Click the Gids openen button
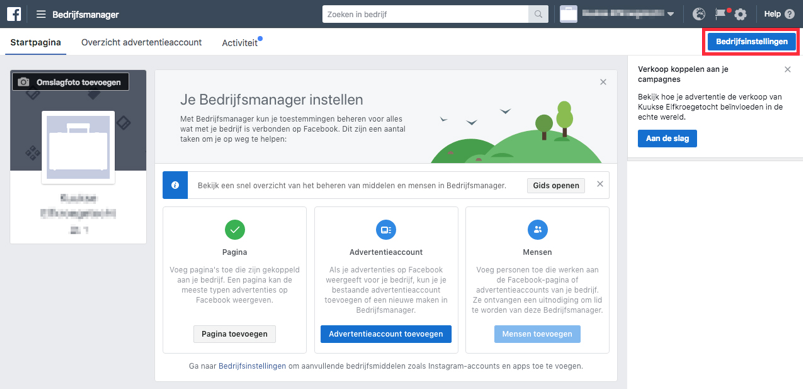803x389 pixels. (x=556, y=185)
